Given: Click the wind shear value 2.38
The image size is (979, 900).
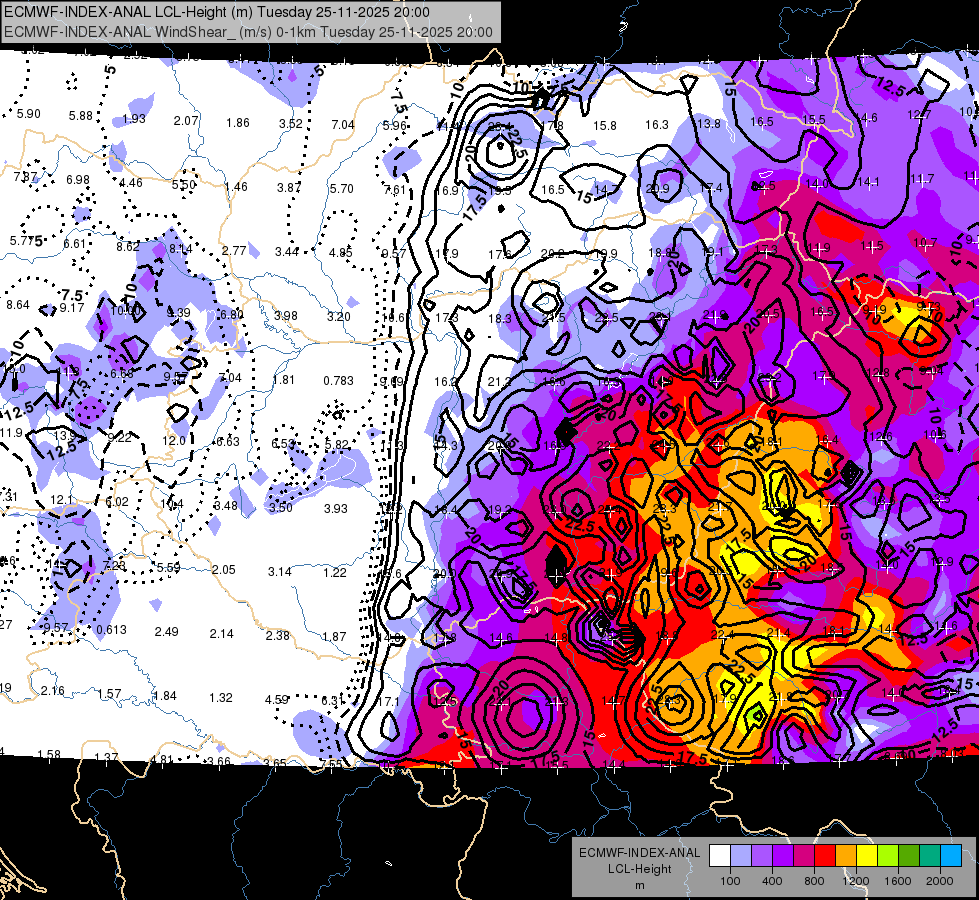Looking at the screenshot, I should click(278, 635).
